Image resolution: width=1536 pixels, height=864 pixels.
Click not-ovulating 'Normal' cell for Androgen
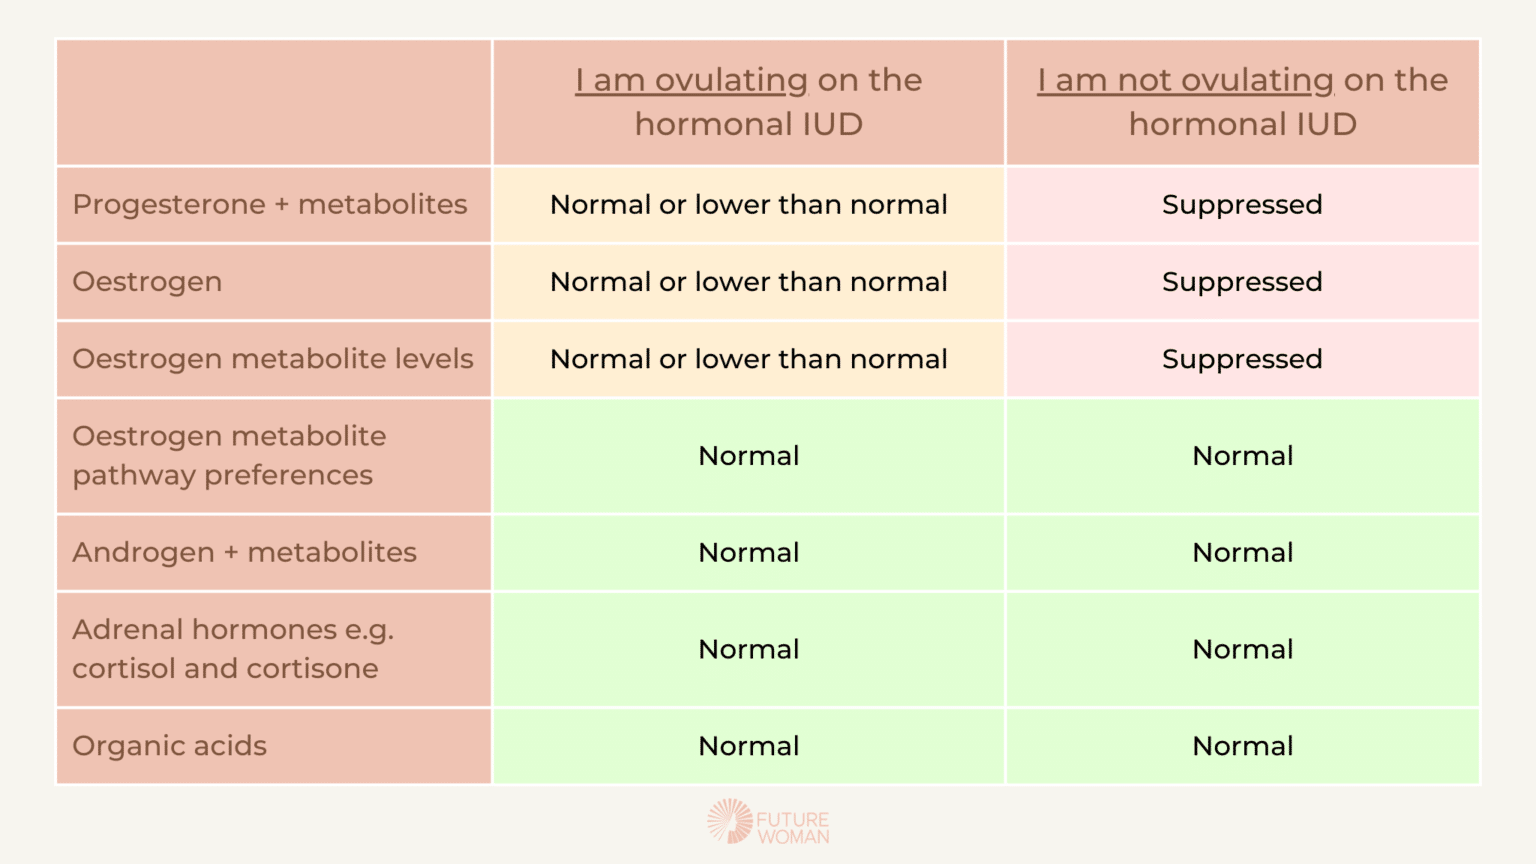pyautogui.click(x=1243, y=552)
